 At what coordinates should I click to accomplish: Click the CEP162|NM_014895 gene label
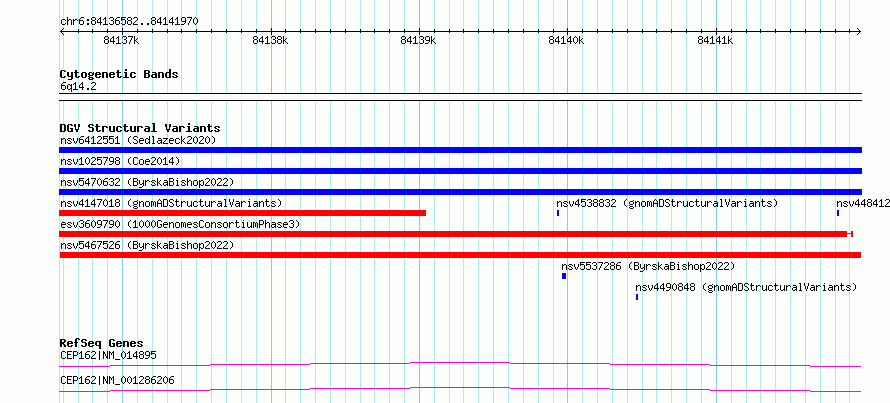coord(108,356)
